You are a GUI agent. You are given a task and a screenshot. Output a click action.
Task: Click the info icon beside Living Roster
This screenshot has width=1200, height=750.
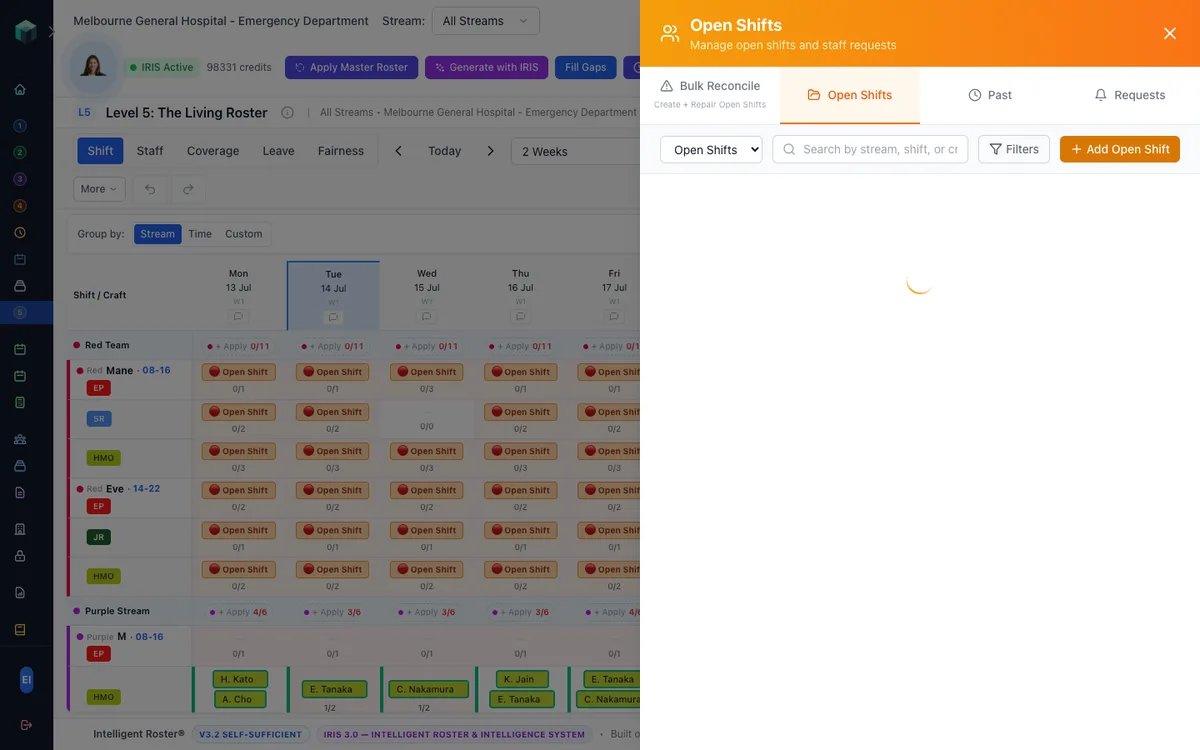coord(287,113)
